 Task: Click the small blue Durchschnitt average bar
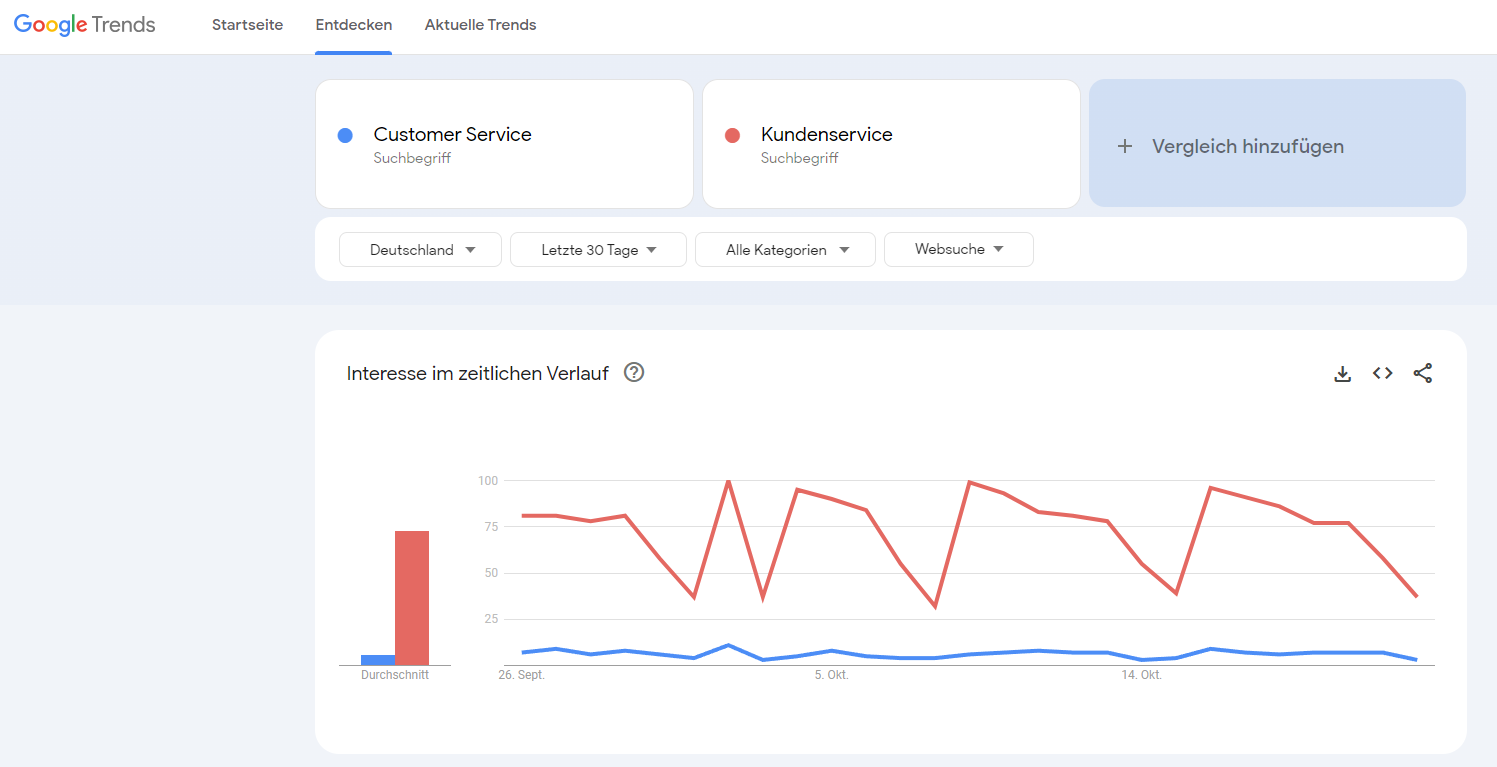coord(378,660)
